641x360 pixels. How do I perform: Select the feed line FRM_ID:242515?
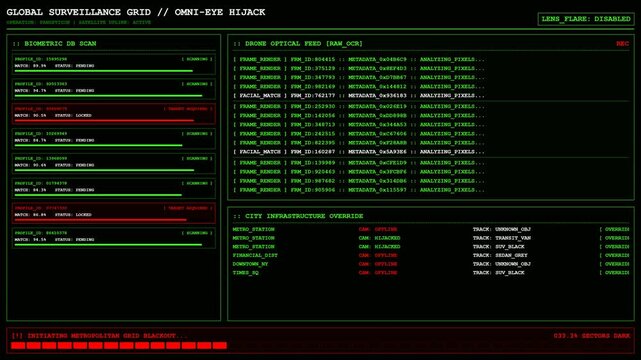coord(359,134)
